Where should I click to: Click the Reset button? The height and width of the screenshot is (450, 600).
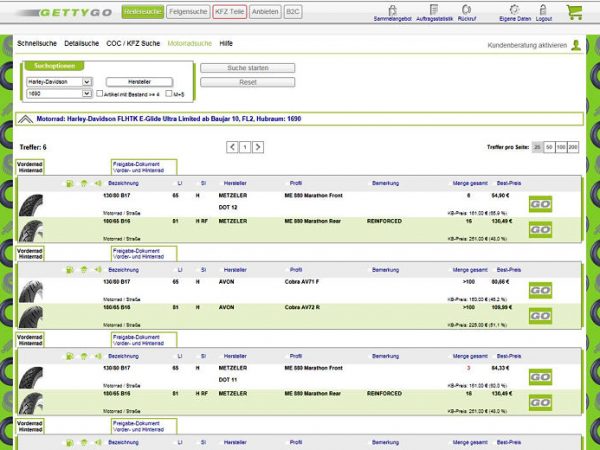coord(248,82)
